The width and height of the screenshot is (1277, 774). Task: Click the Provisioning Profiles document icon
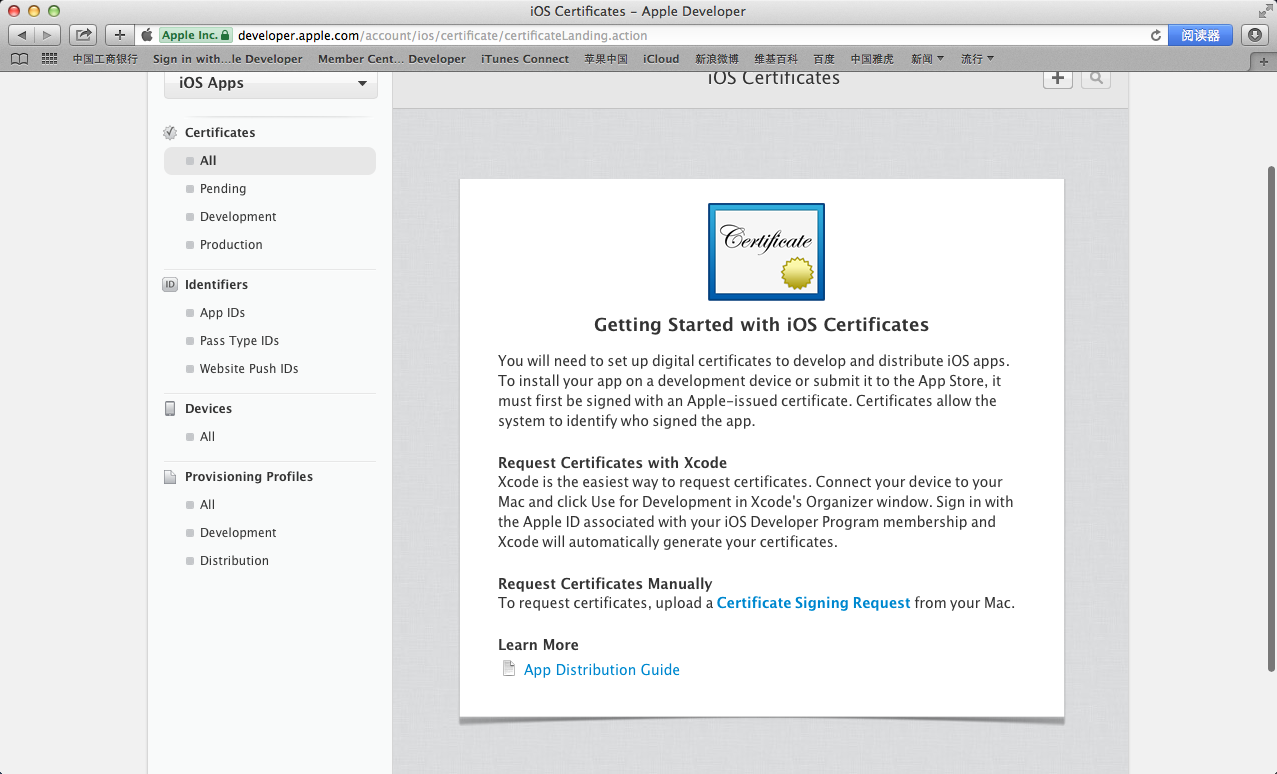[x=170, y=477]
